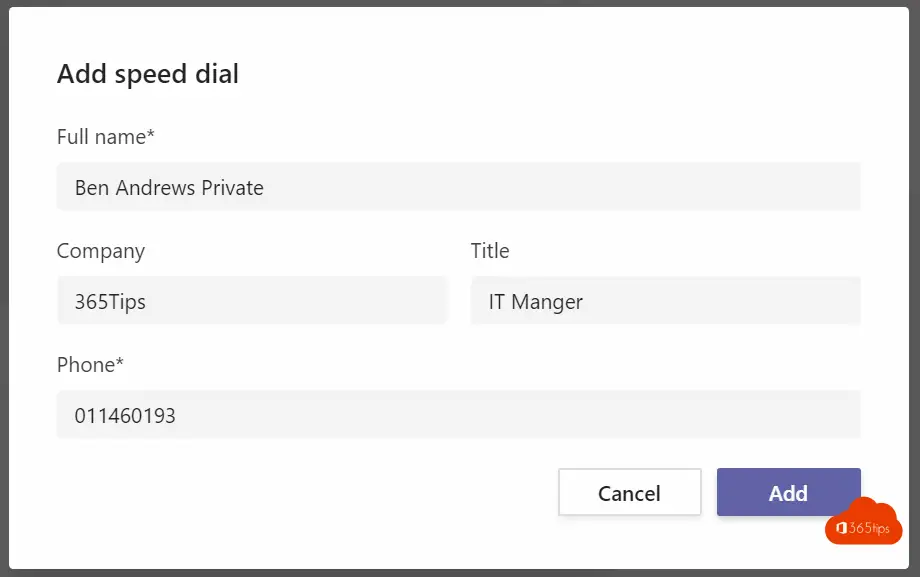Click the 'Full name*' label
920x577 pixels.
click(x=106, y=137)
